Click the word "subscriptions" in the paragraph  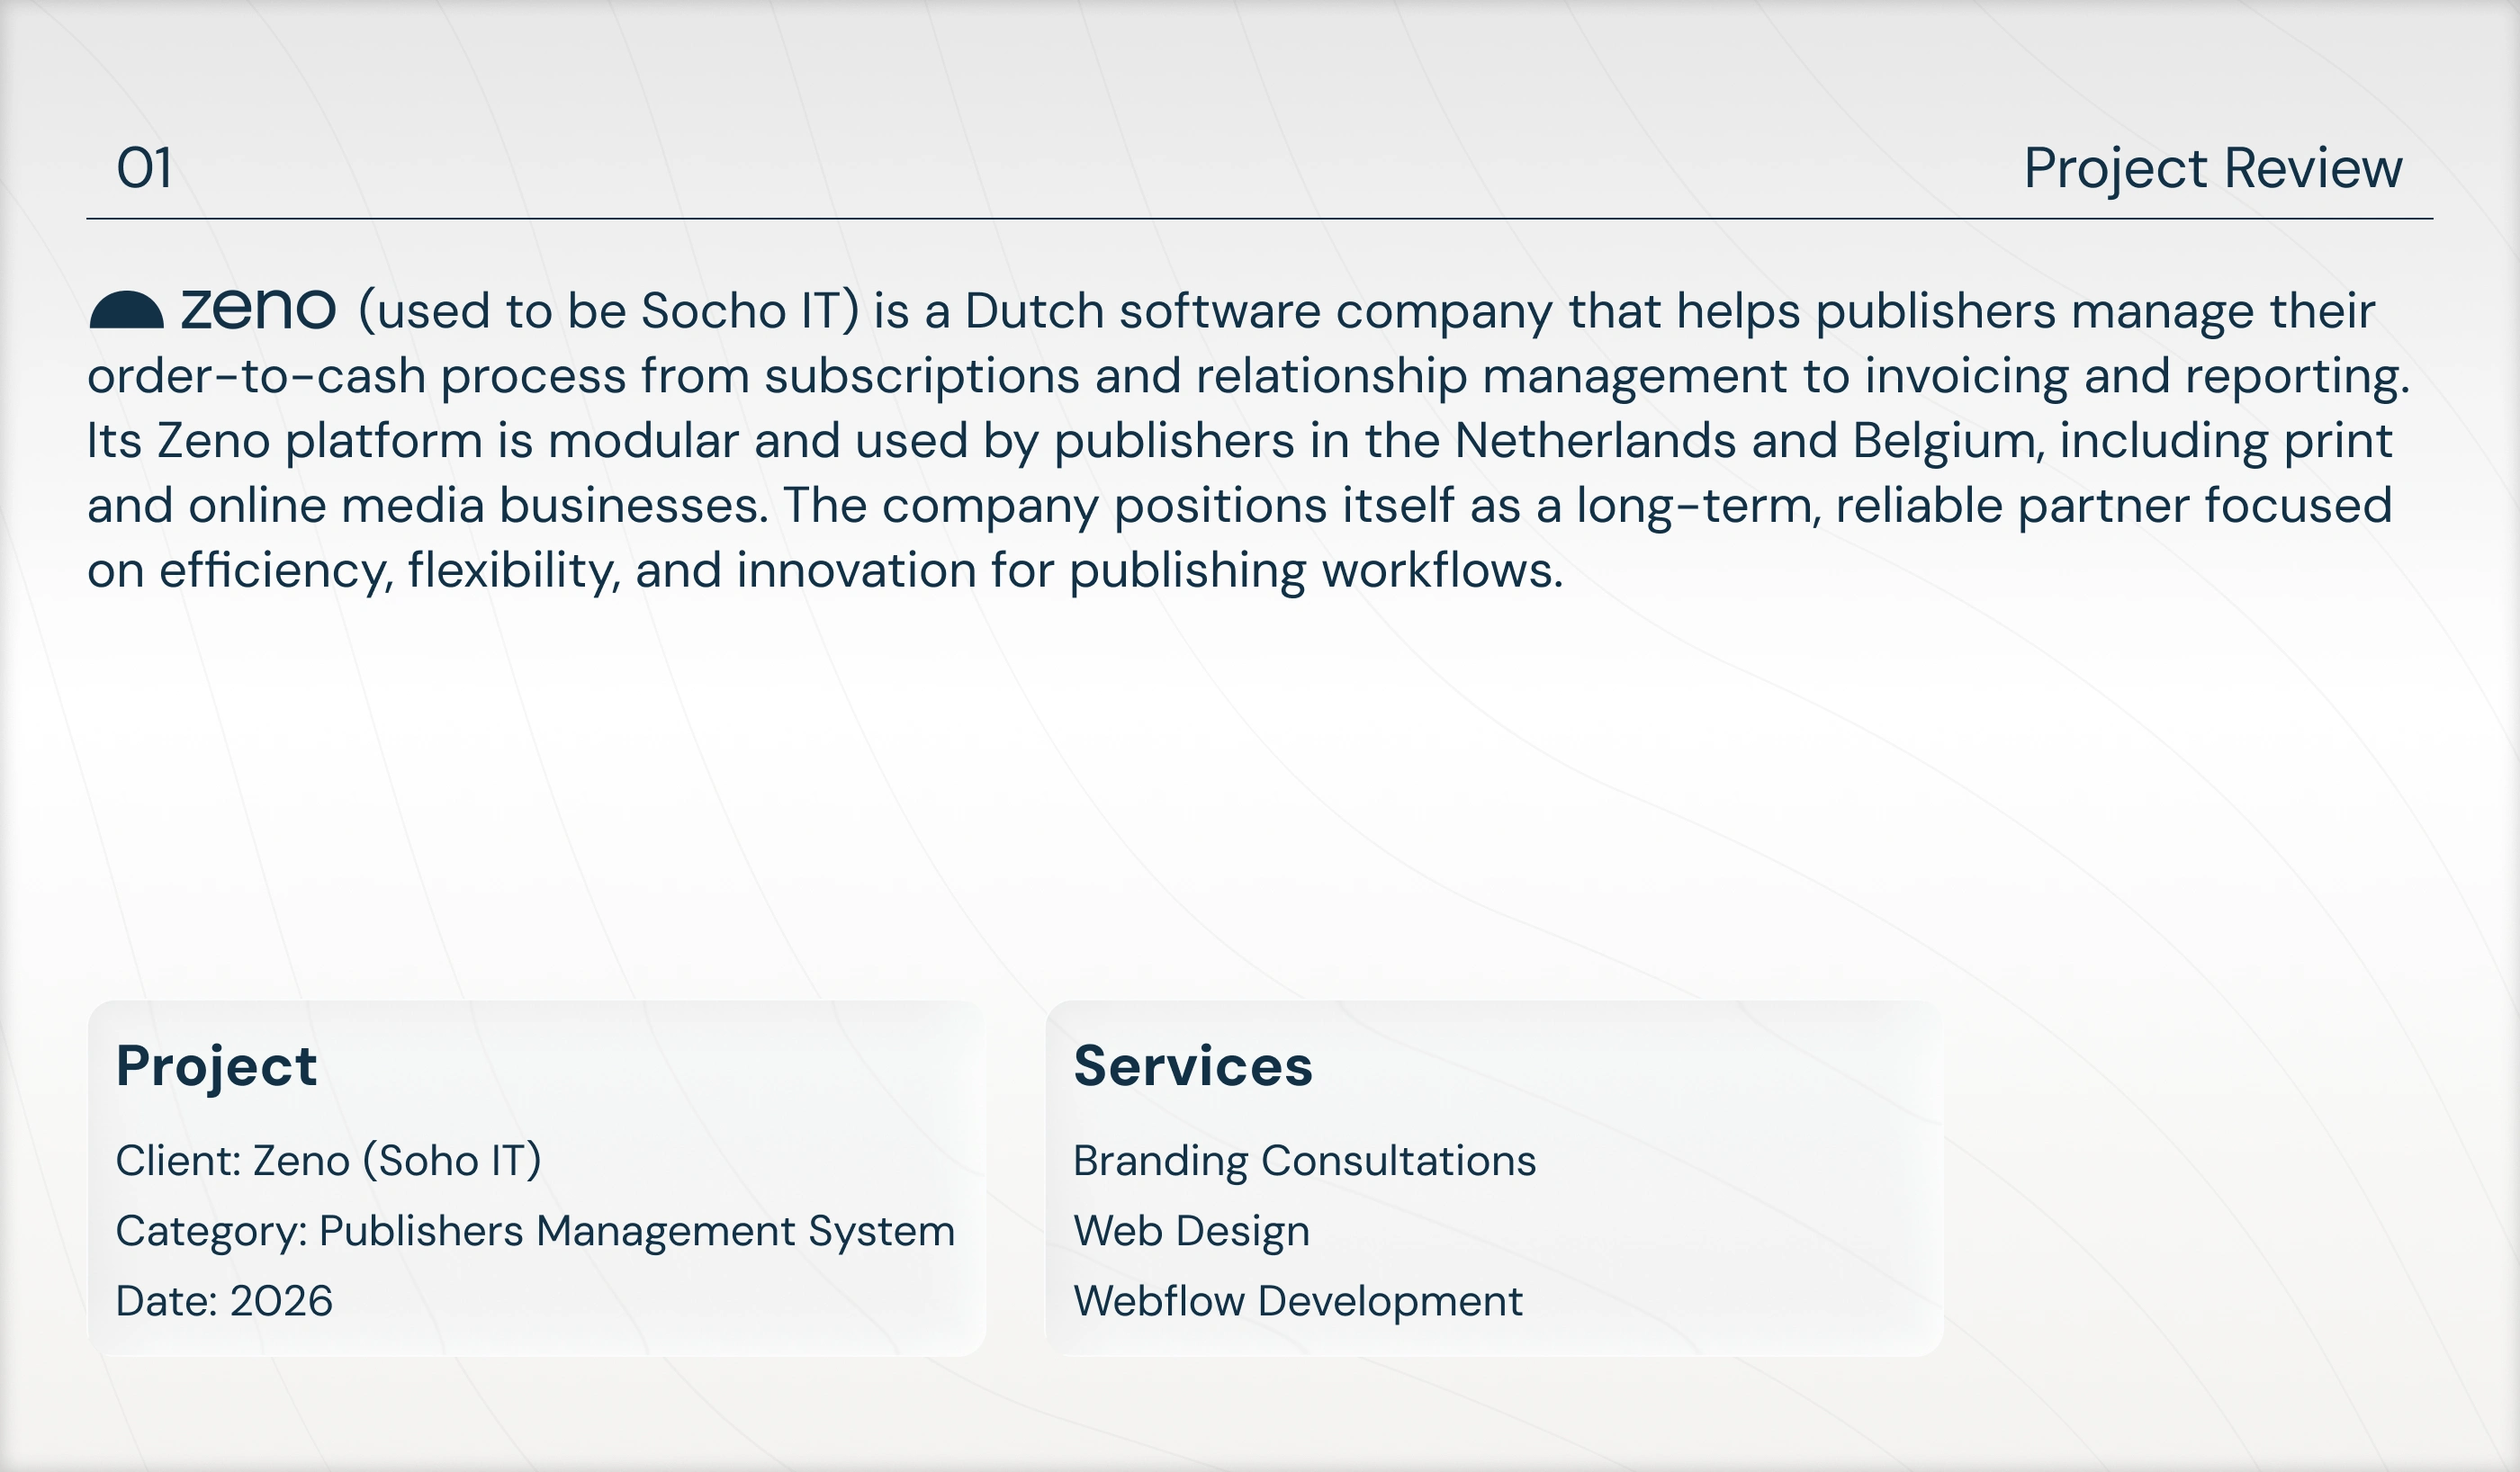(x=922, y=376)
